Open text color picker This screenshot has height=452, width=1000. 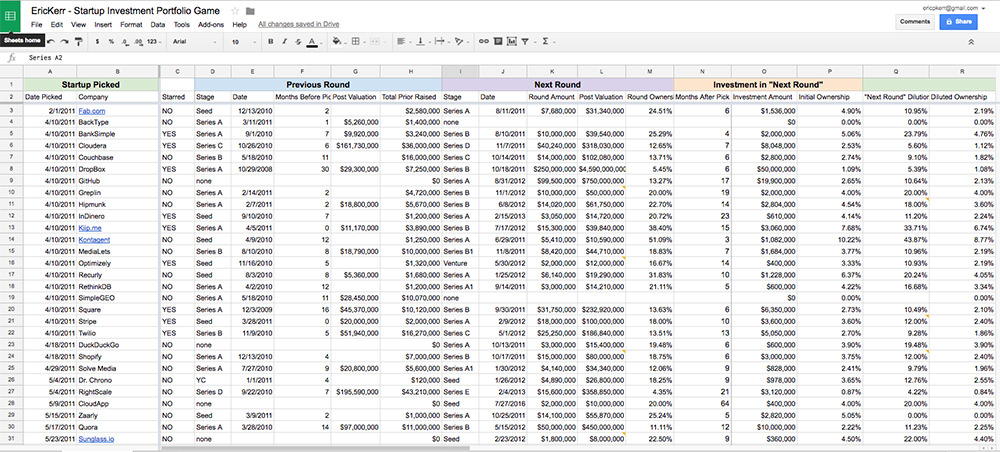pos(312,41)
